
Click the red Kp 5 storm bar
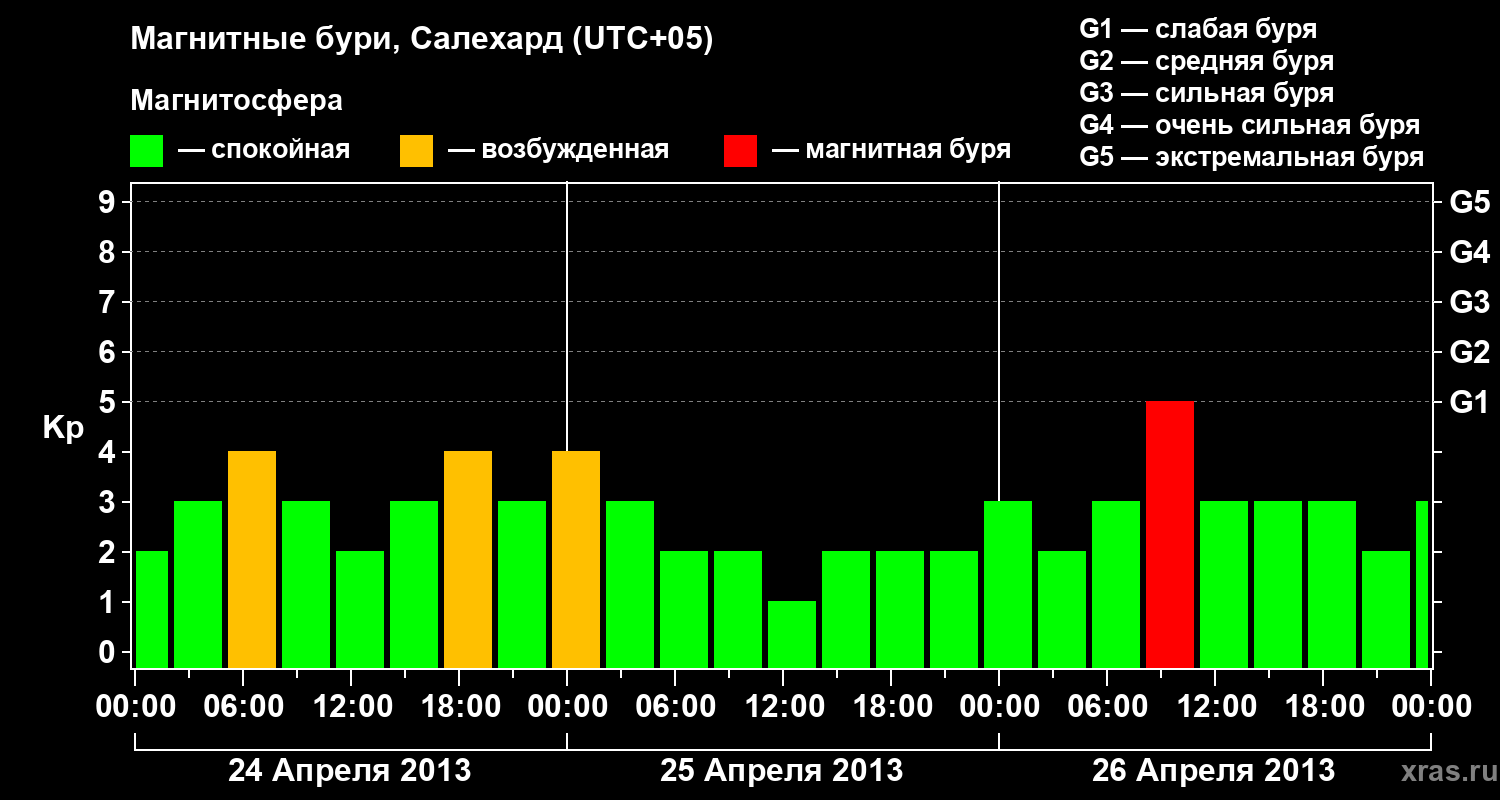[1170, 534]
